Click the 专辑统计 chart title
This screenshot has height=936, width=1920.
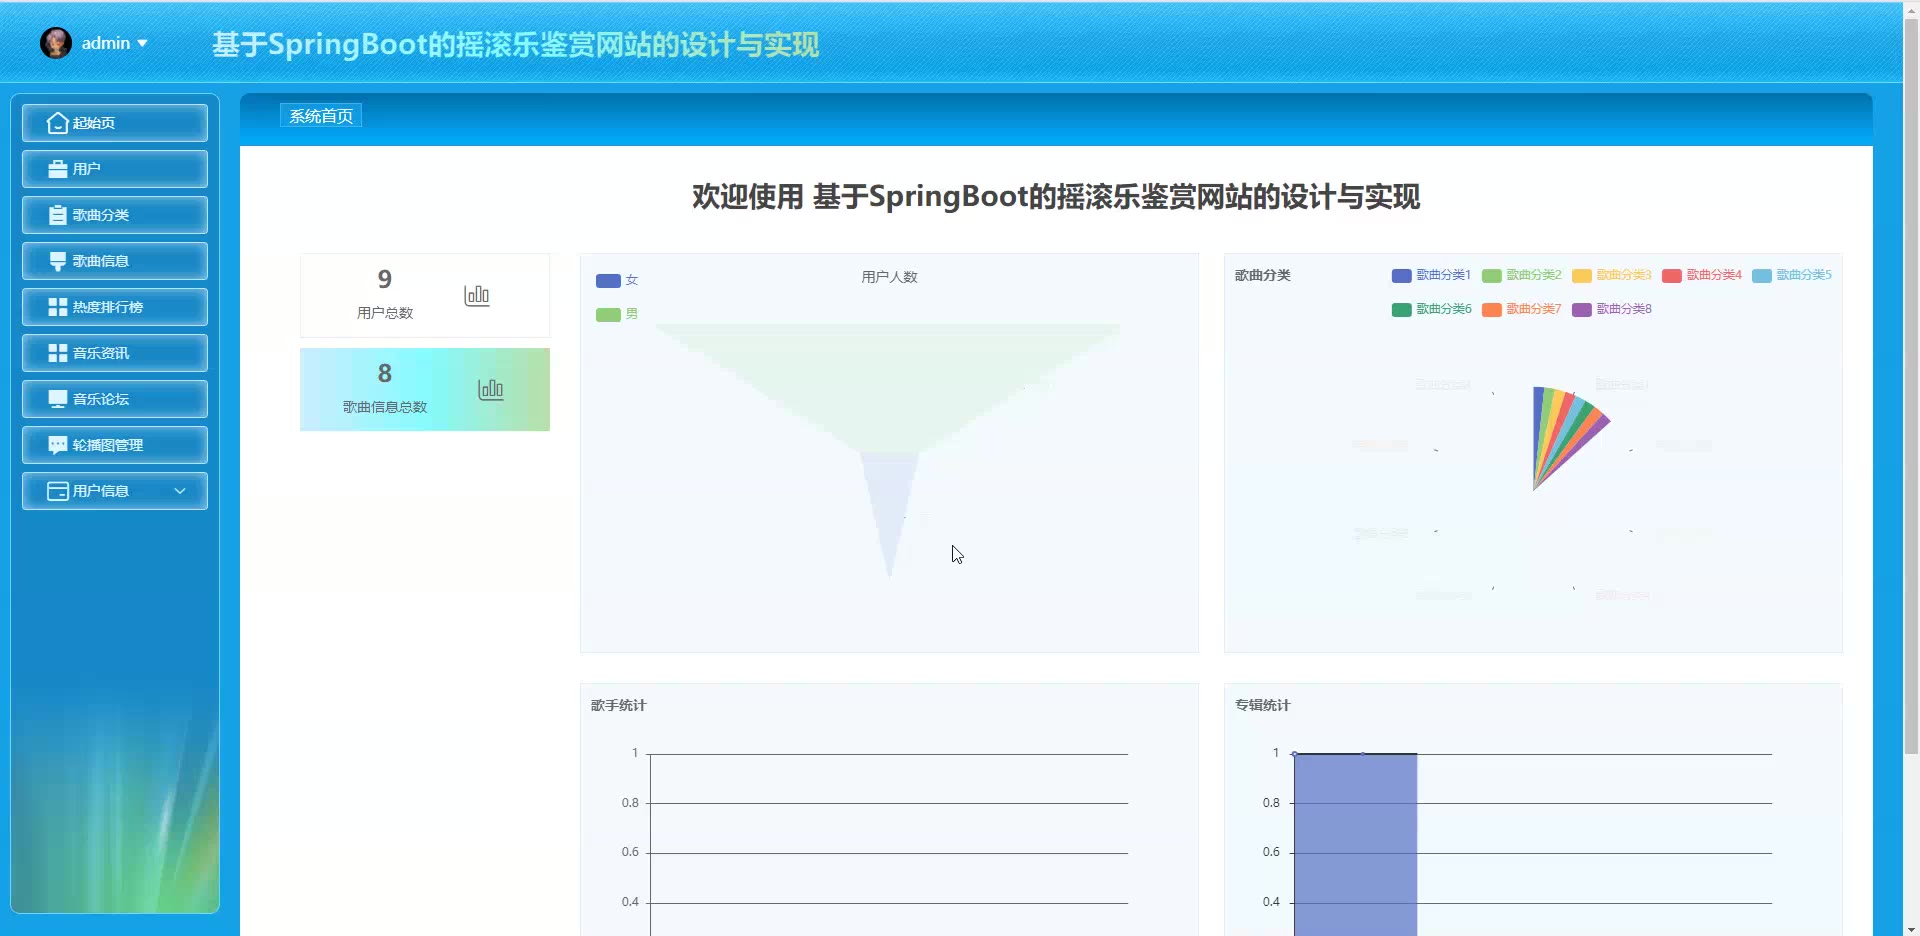click(1263, 705)
